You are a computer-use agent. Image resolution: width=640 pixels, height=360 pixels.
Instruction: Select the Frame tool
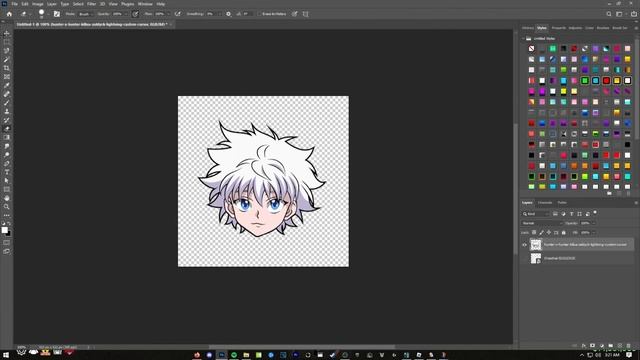click(x=7, y=77)
